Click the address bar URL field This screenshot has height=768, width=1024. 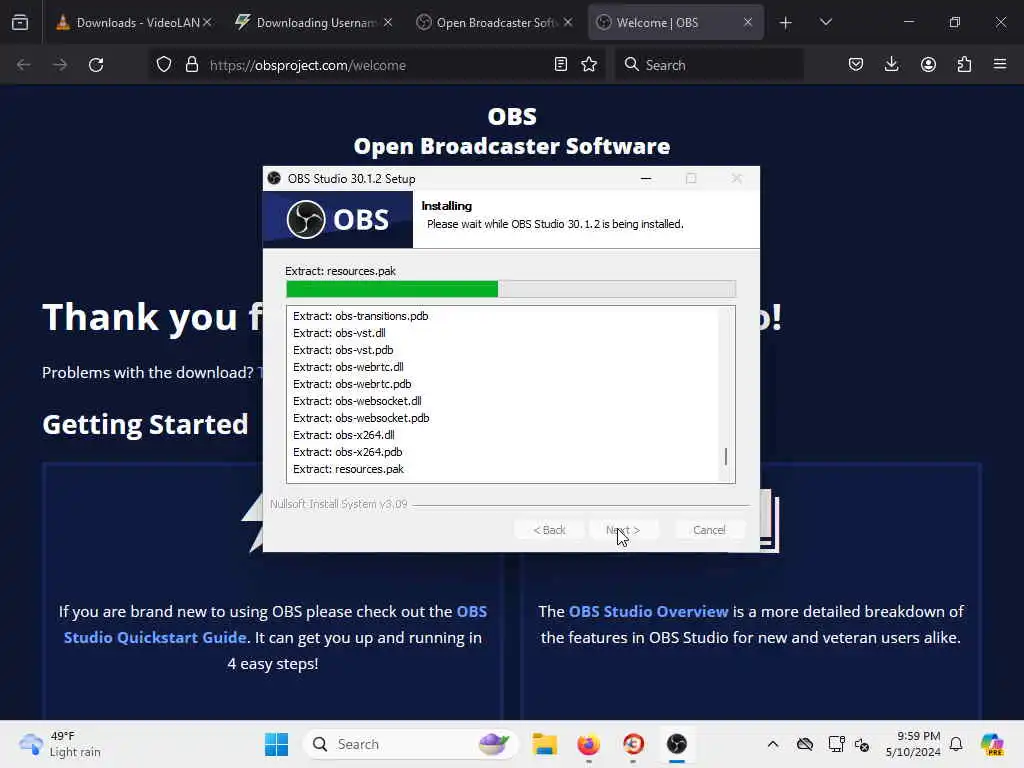(376, 65)
